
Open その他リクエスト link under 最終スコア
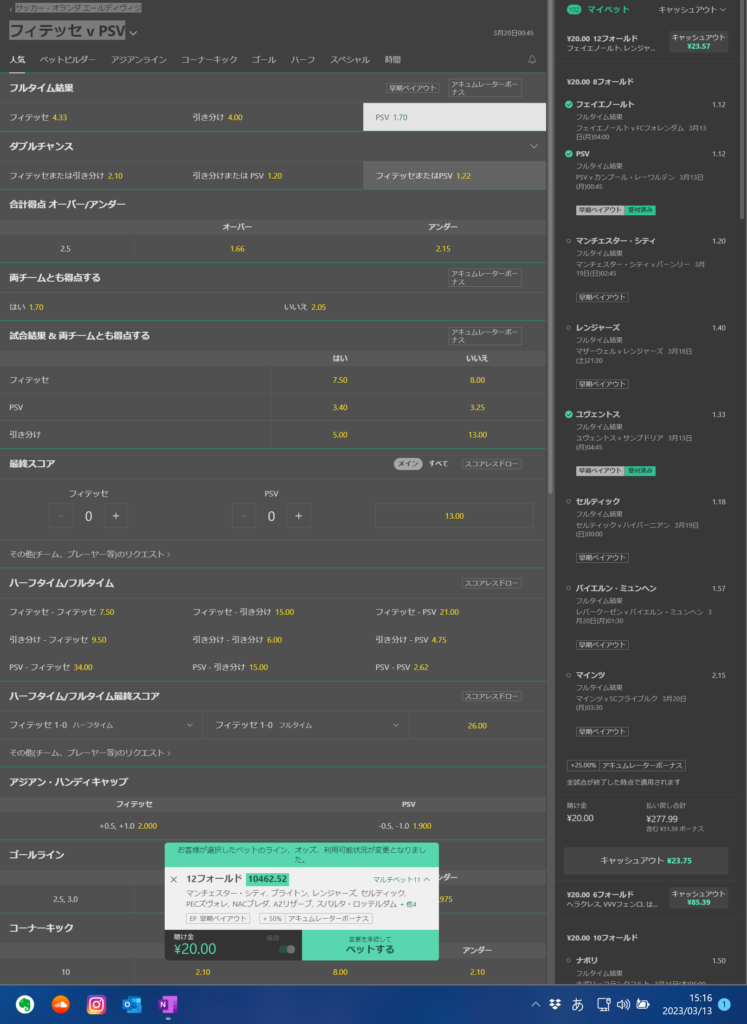pos(90,554)
